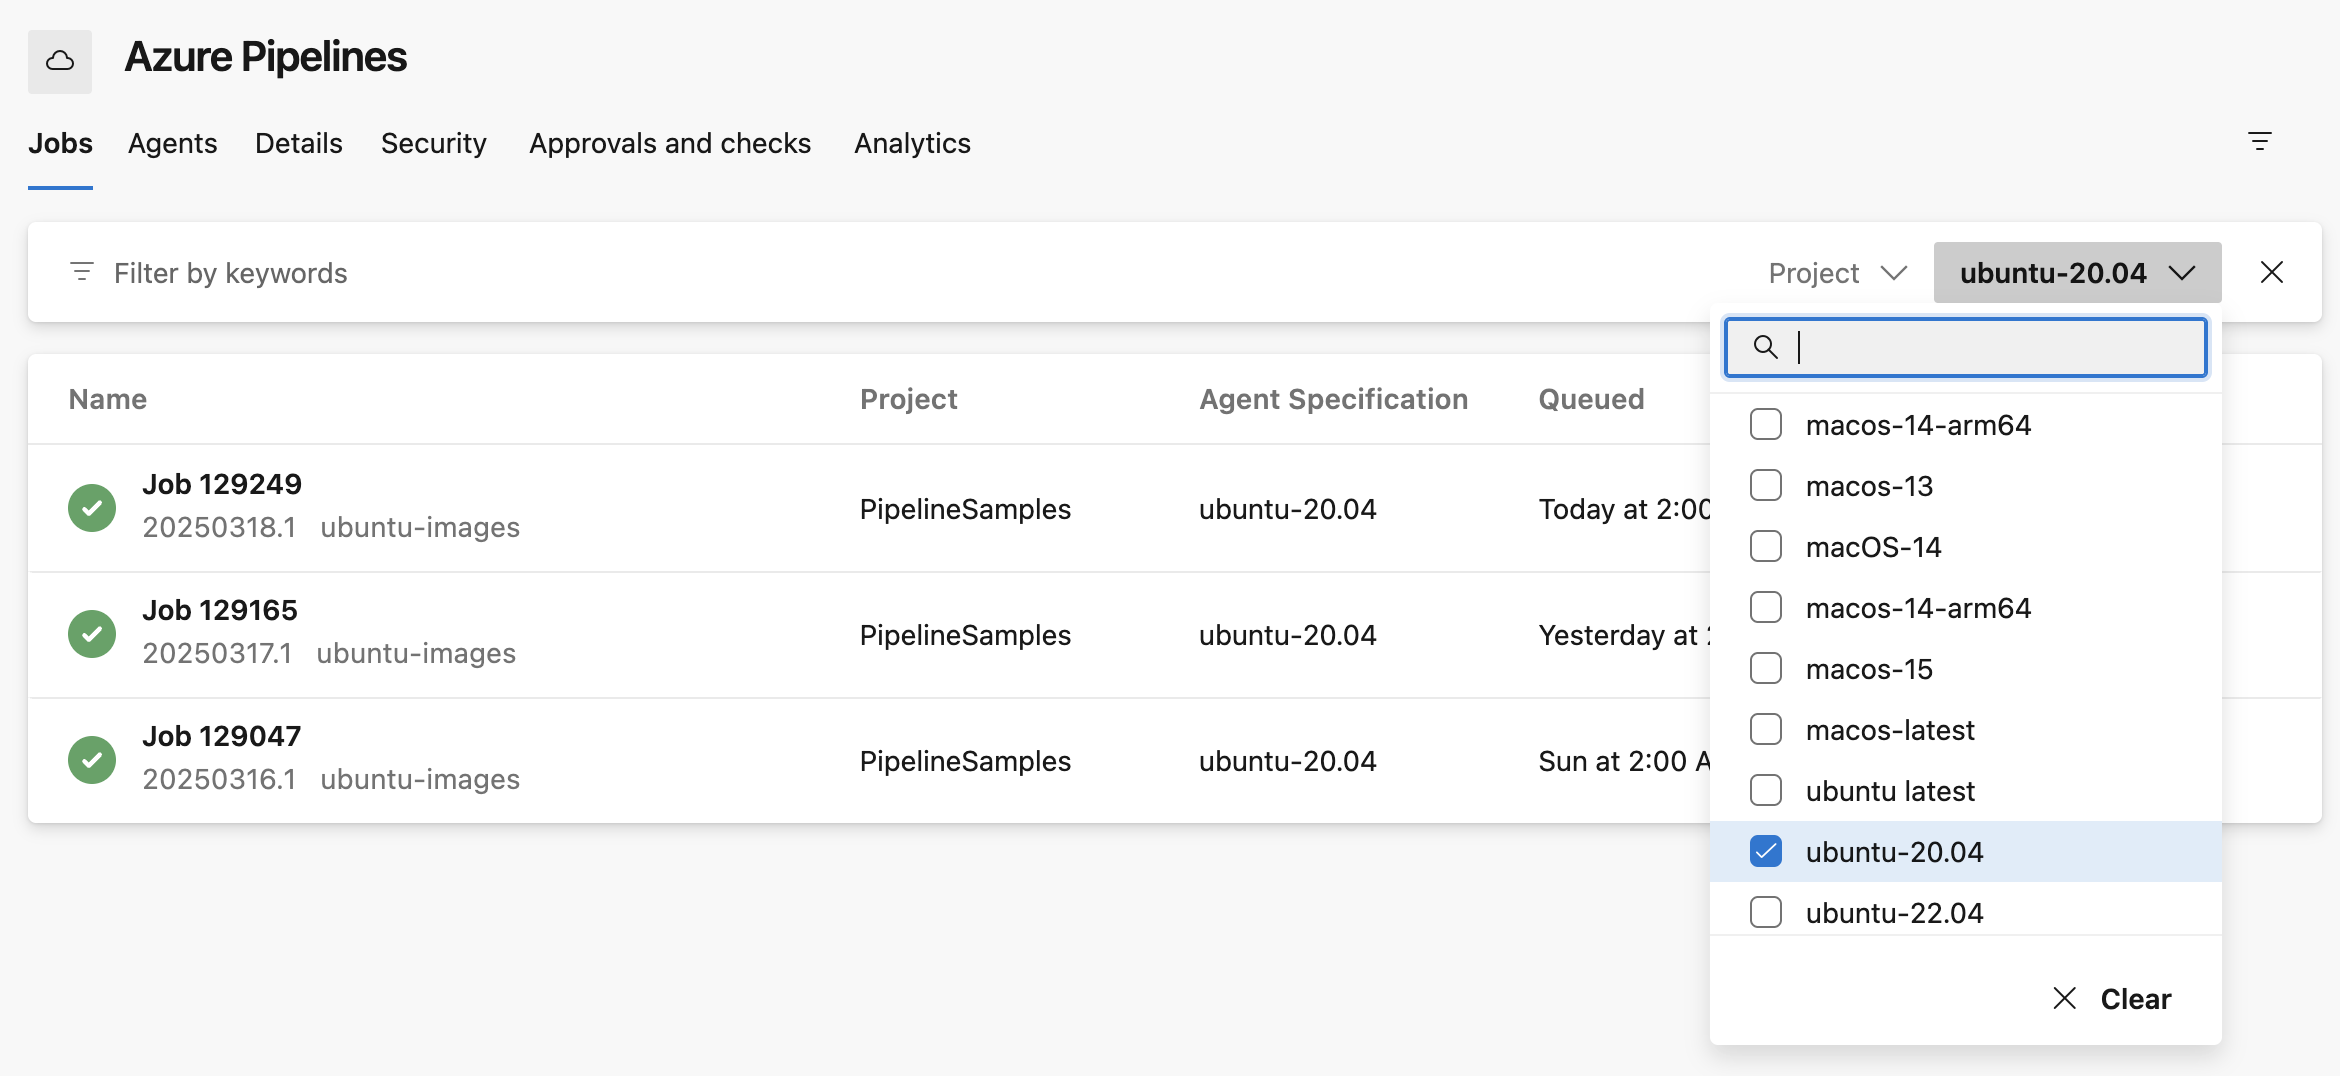This screenshot has width=2340, height=1076.
Task: Click the Azure Pipelines cloud icon
Action: point(60,62)
